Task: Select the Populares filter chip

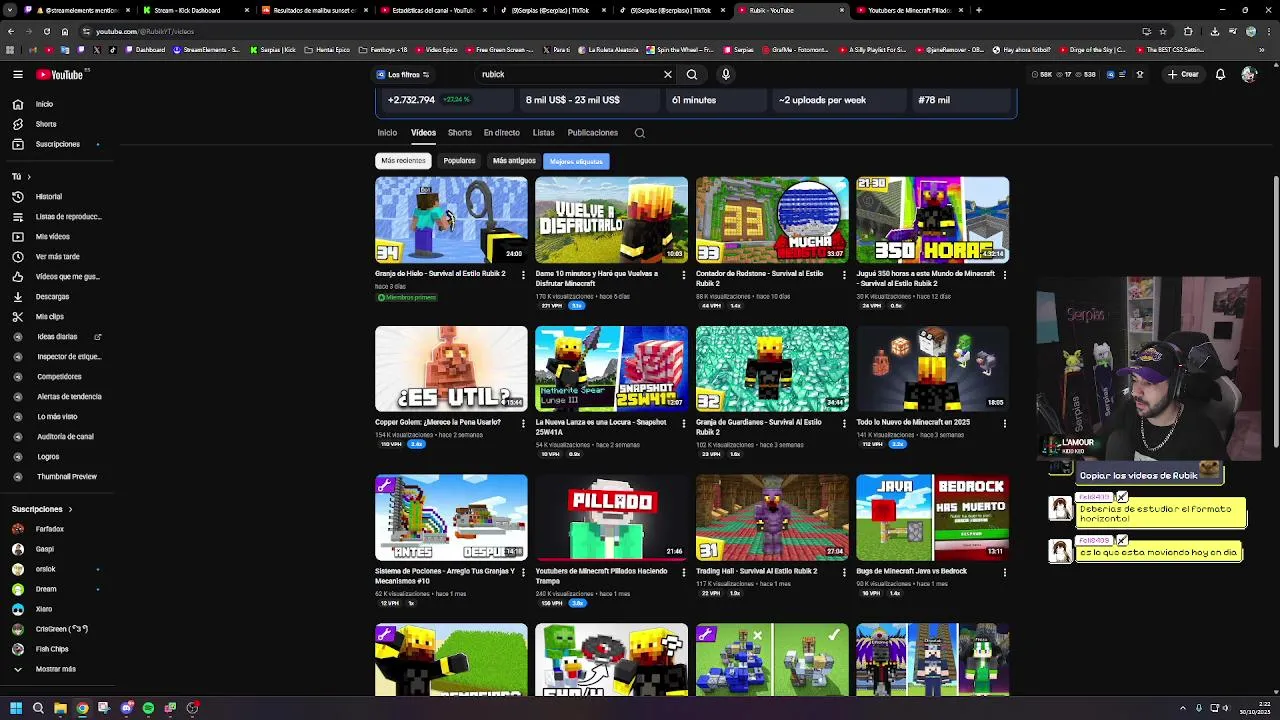Action: [x=460, y=161]
